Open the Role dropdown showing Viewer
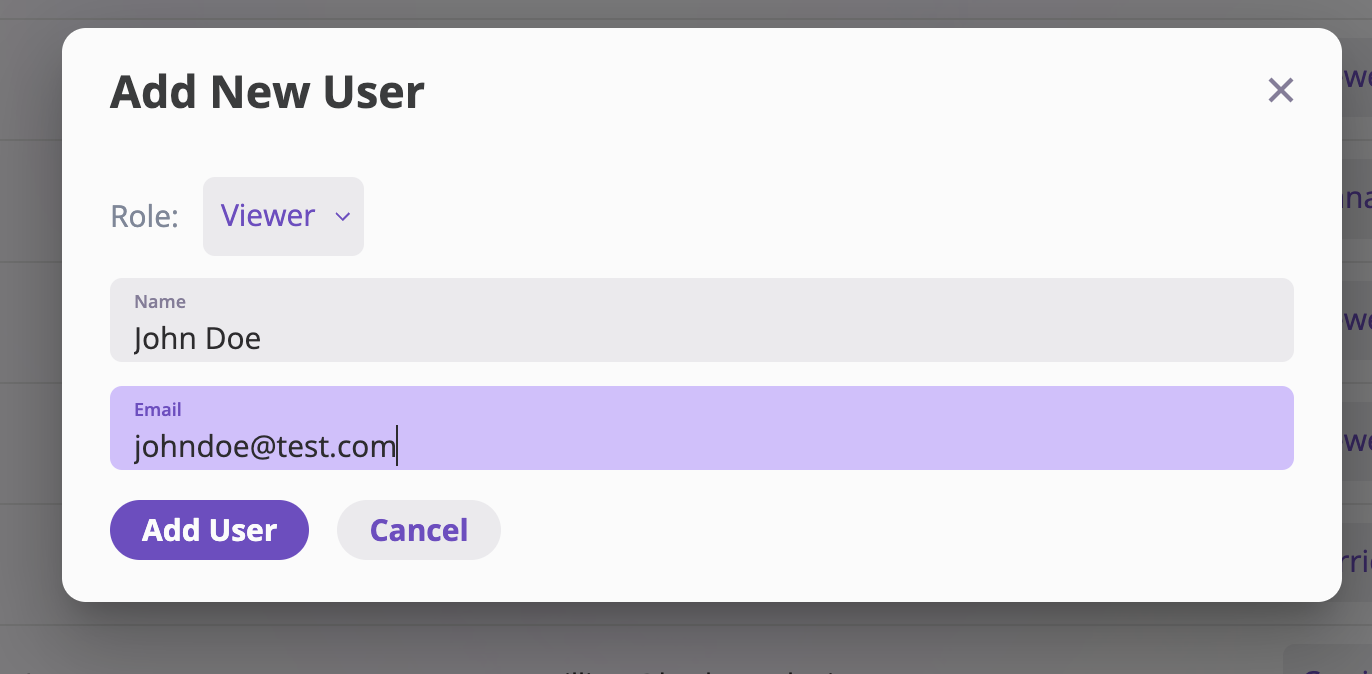 coord(283,216)
